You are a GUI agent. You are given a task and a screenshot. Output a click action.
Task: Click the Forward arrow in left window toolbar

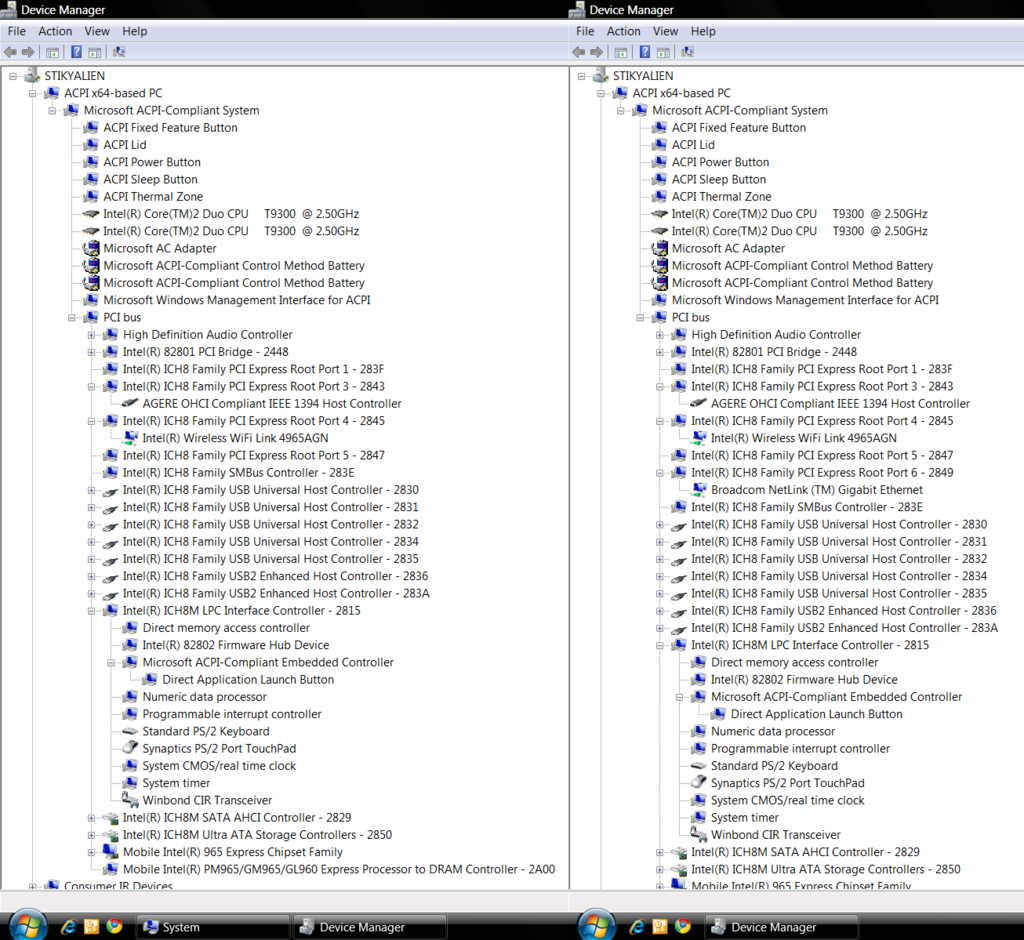(x=28, y=52)
